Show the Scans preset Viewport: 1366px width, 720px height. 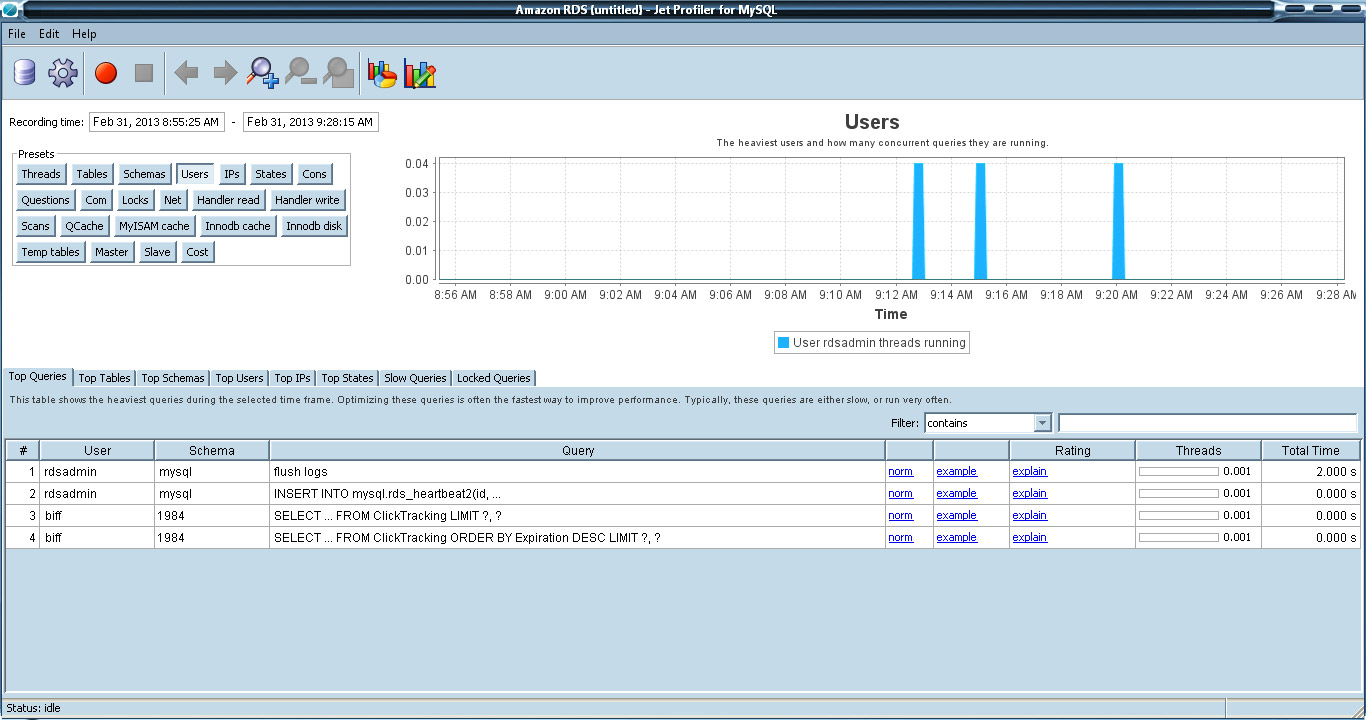point(36,226)
